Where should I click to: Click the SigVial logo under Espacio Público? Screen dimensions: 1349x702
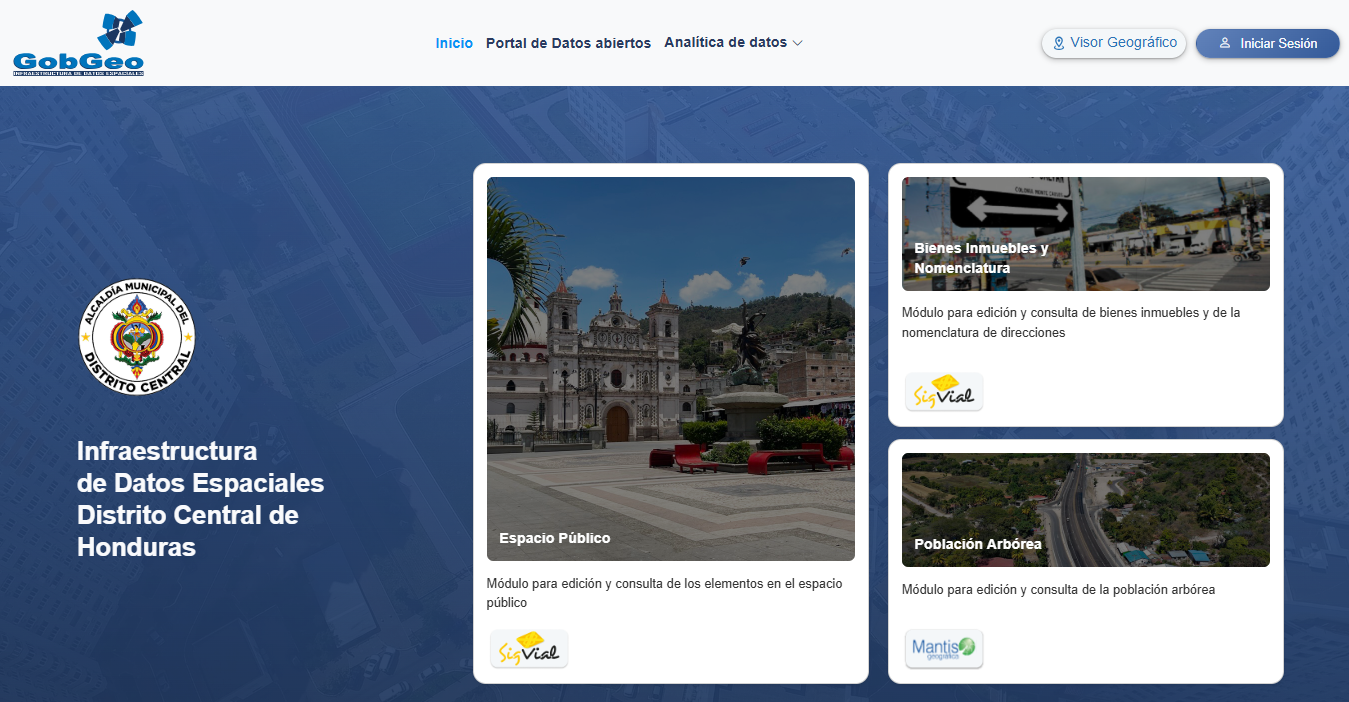[529, 649]
